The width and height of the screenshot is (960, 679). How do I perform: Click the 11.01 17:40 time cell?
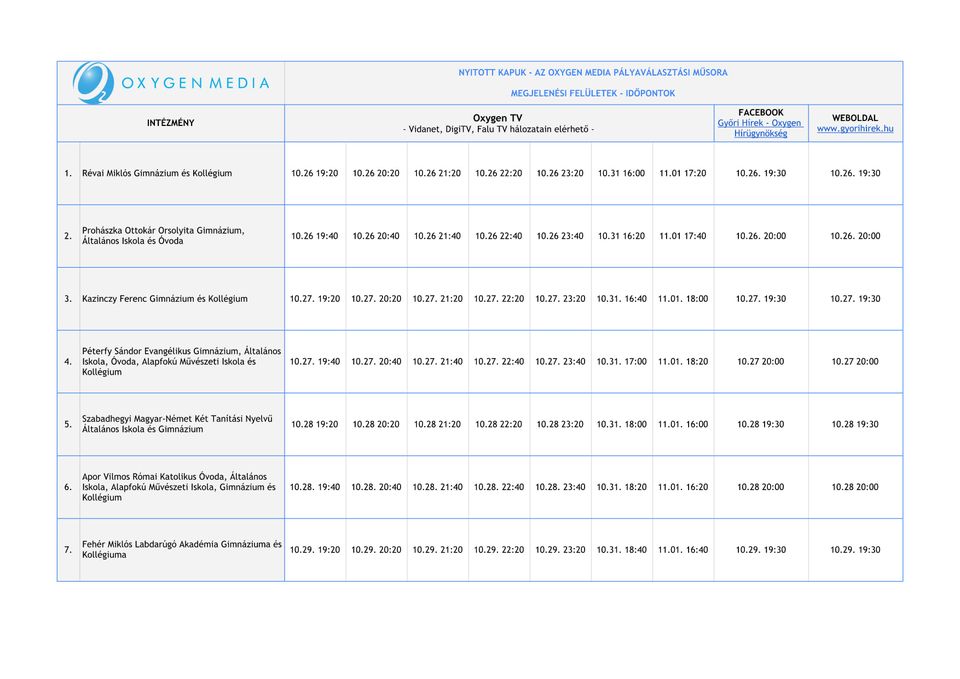click(682, 237)
